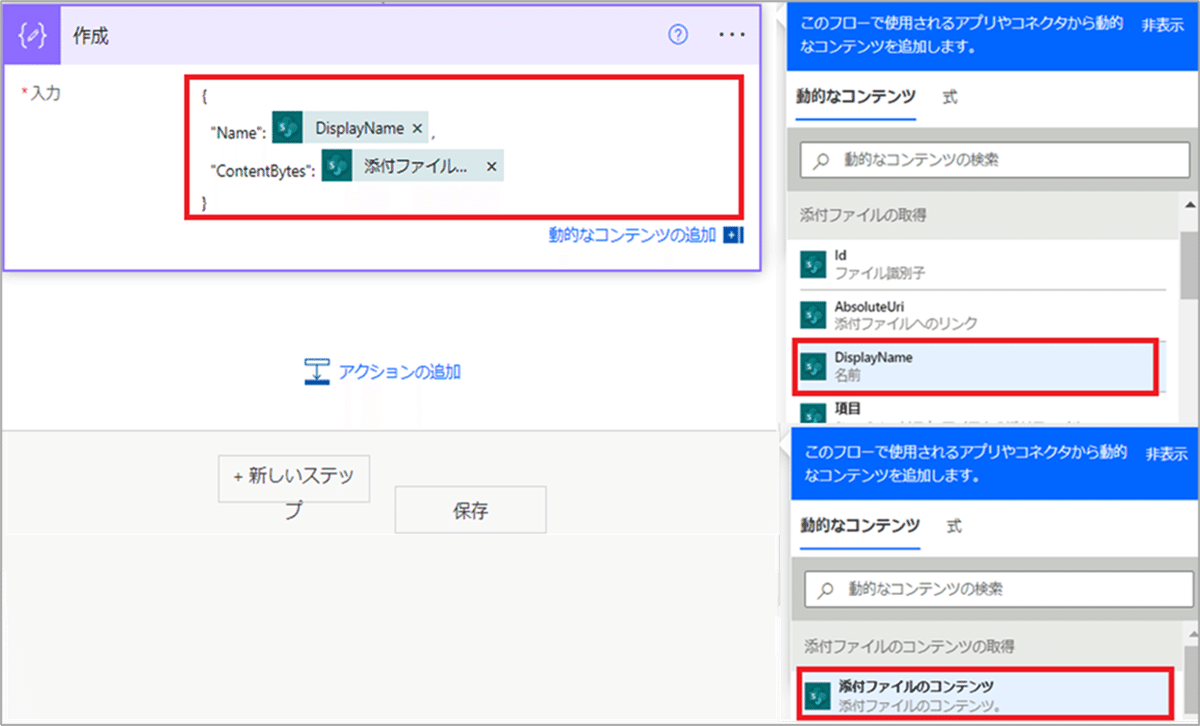Open help for the 作成 action
The image size is (1200, 726).
(678, 35)
